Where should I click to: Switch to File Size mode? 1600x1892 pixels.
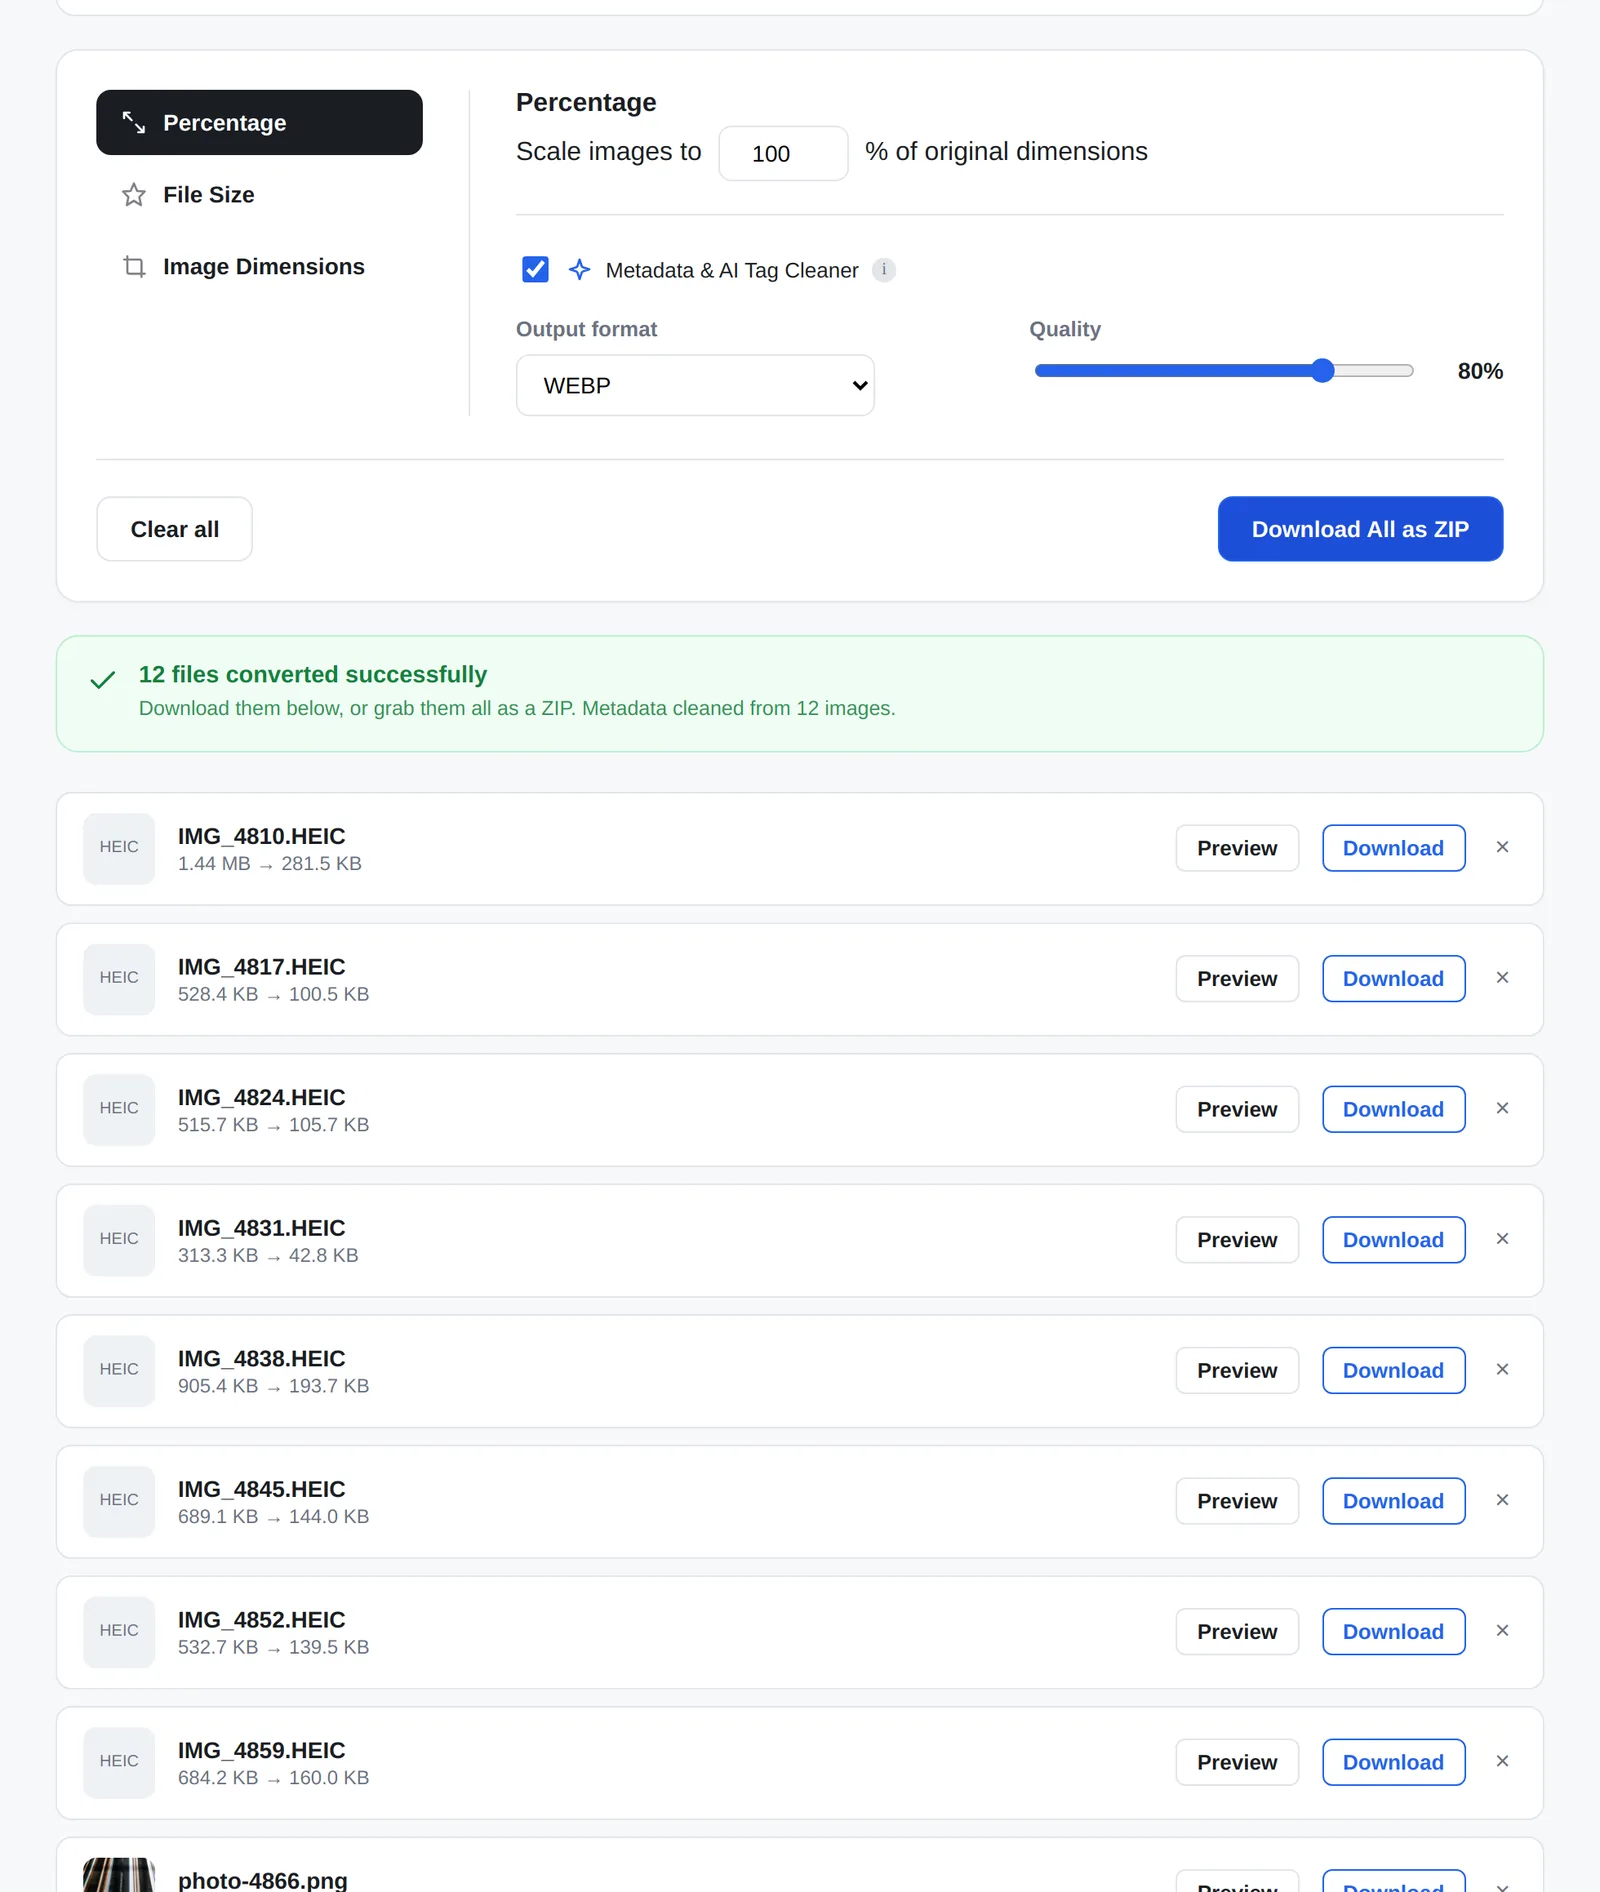pyautogui.click(x=259, y=194)
